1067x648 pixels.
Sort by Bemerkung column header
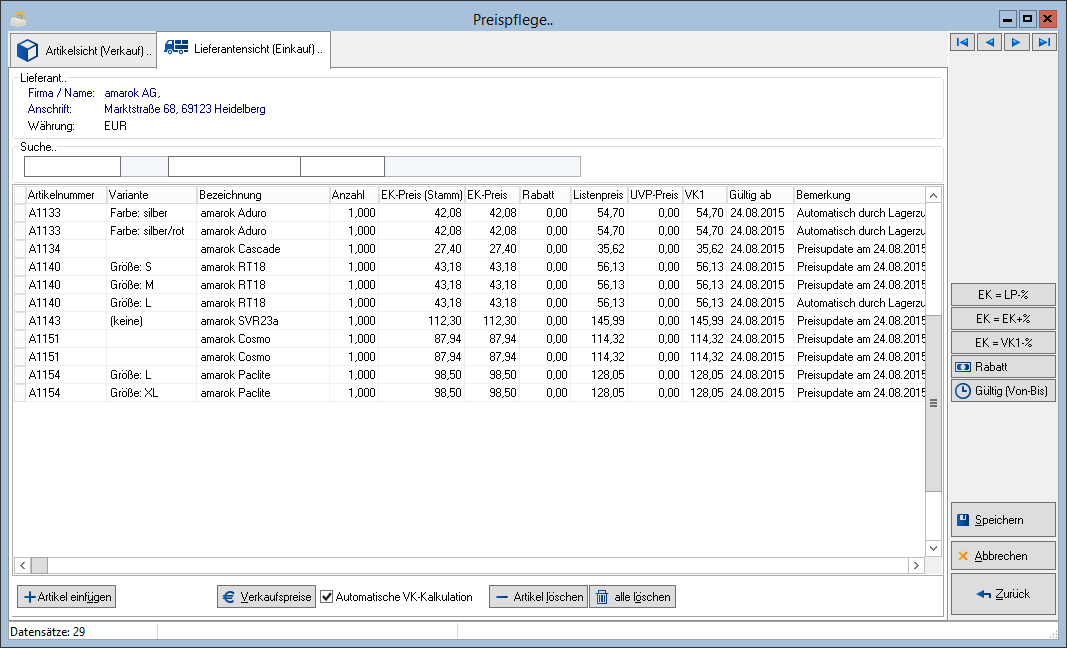[859, 195]
